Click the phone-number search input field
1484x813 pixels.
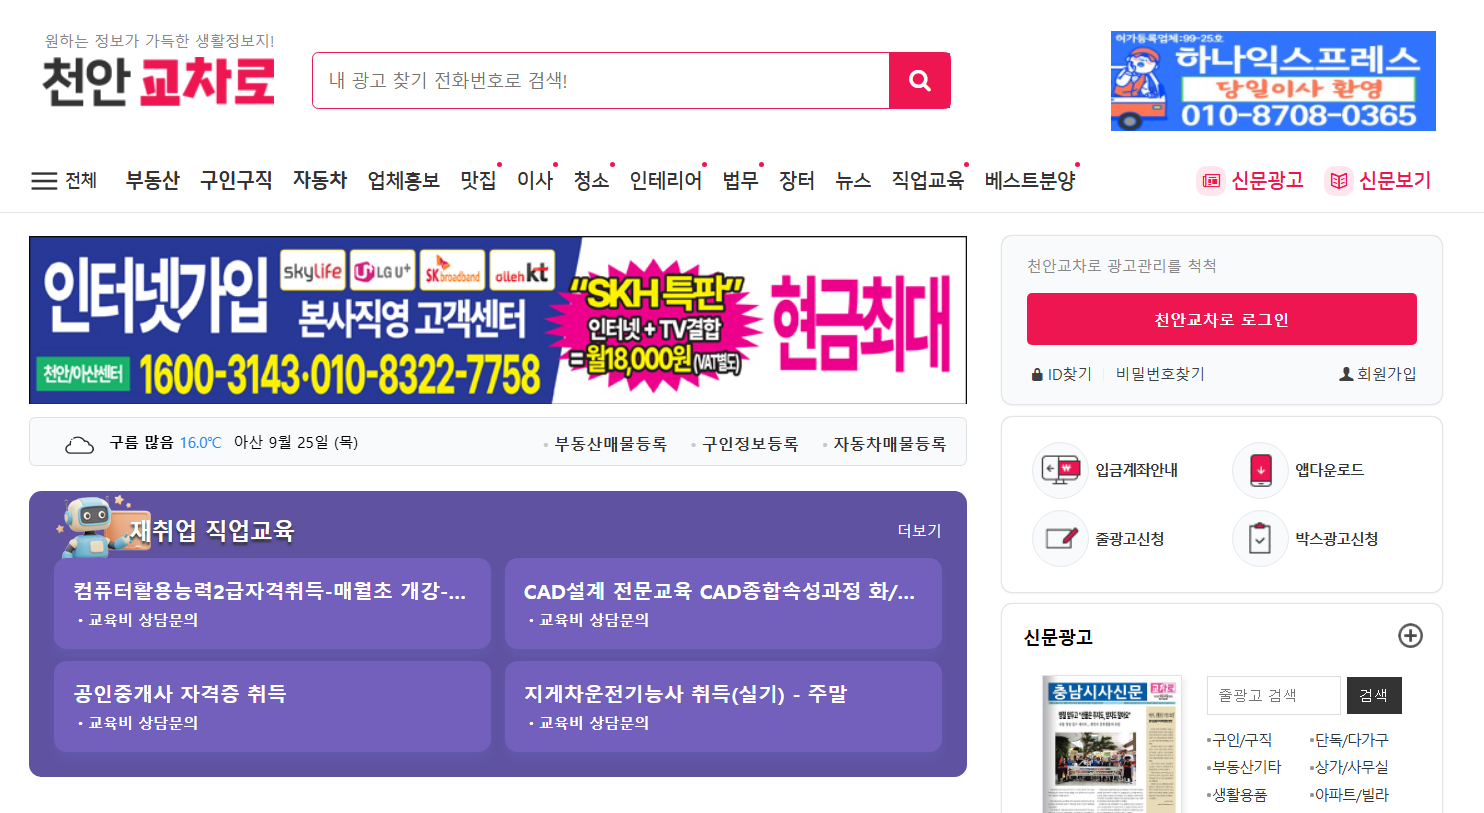tap(601, 81)
